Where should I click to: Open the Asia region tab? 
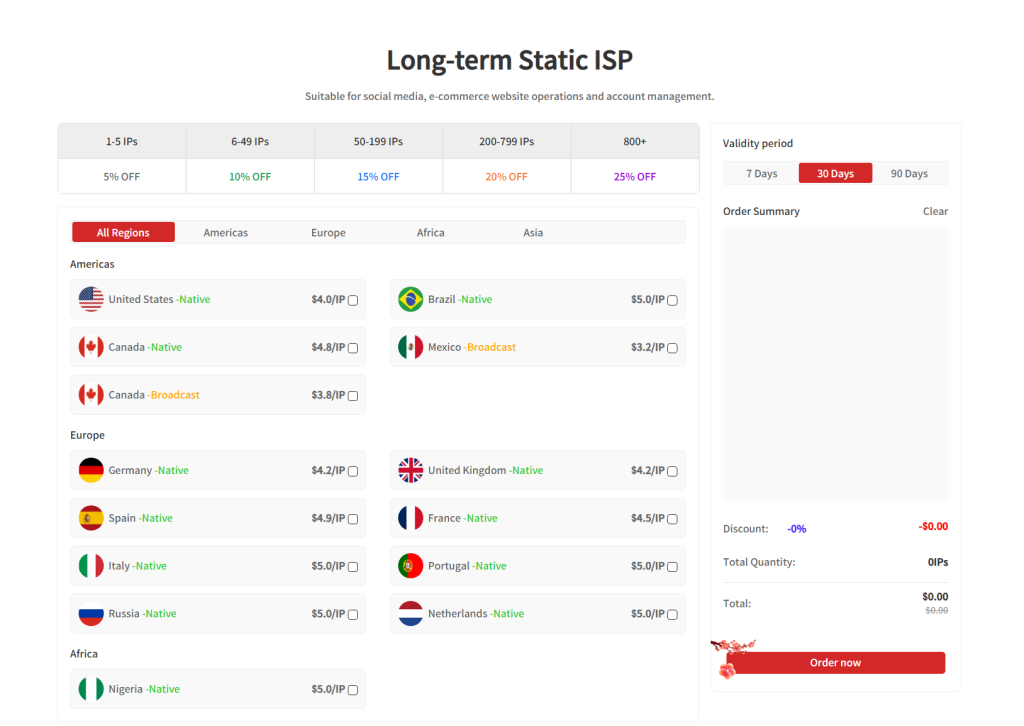533,233
